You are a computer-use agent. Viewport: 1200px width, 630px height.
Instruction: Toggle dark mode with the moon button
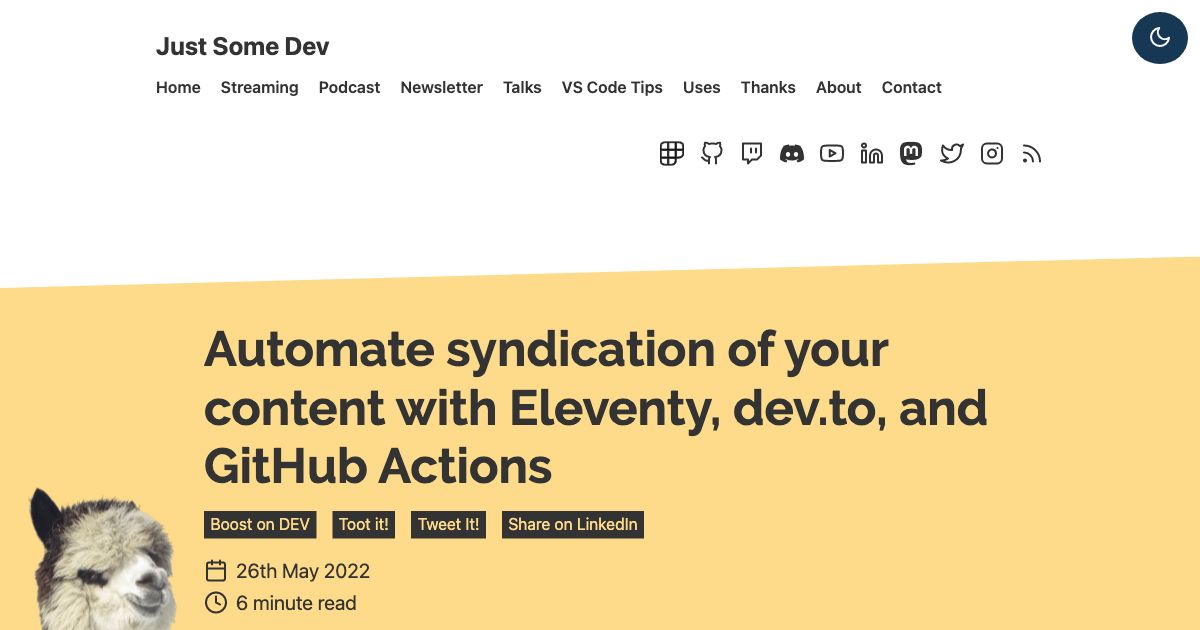click(1159, 37)
